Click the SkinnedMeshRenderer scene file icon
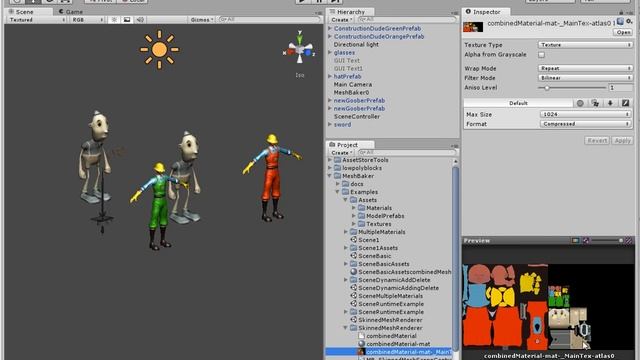 [x=354, y=320]
